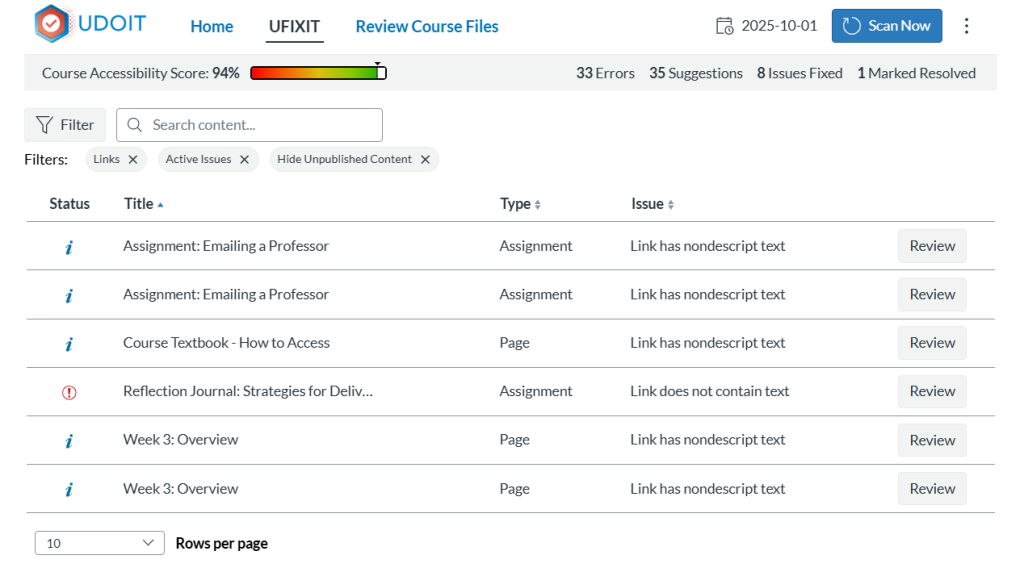Open the three-dot more options menu
1024x572 pixels.
[967, 25]
